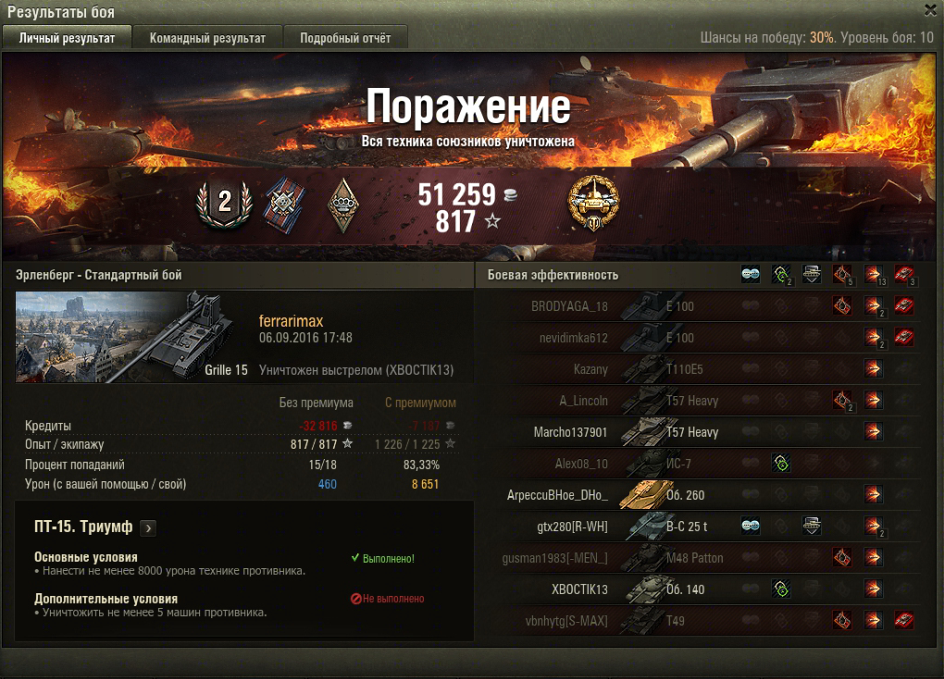944x679 pixels.
Task: Expand the ПТ-15. Триумф mission arrow
Action: [148, 528]
